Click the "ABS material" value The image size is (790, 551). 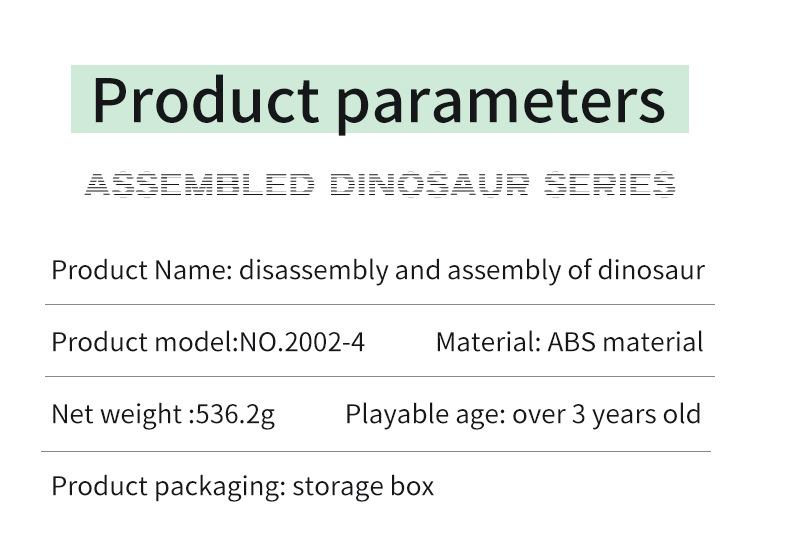click(625, 342)
